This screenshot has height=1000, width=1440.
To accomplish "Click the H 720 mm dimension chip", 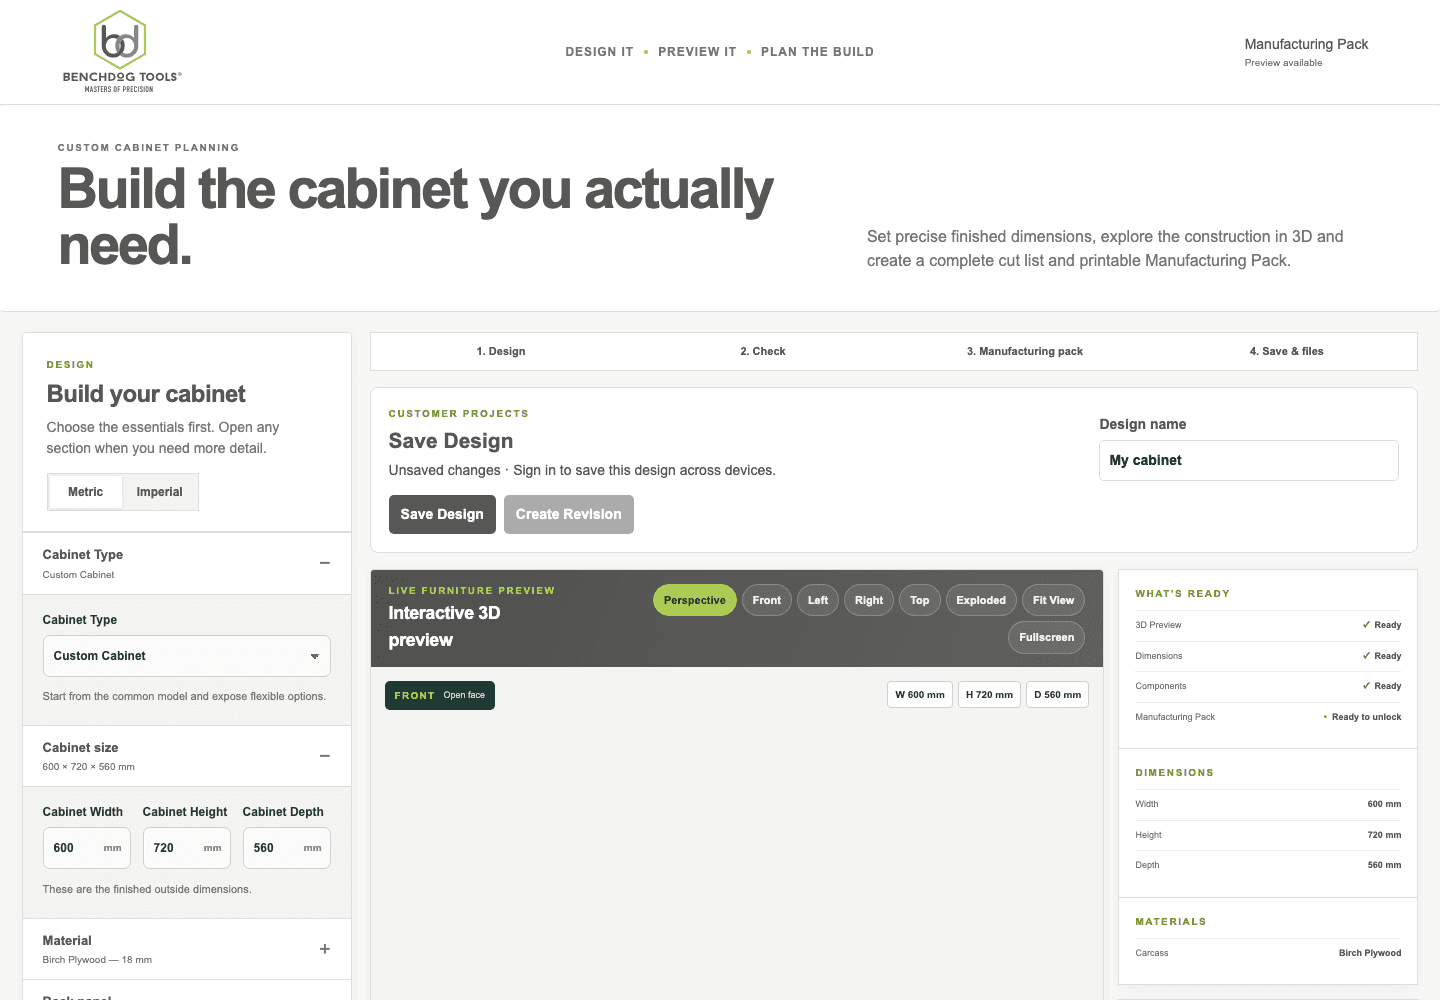I will [x=989, y=695].
